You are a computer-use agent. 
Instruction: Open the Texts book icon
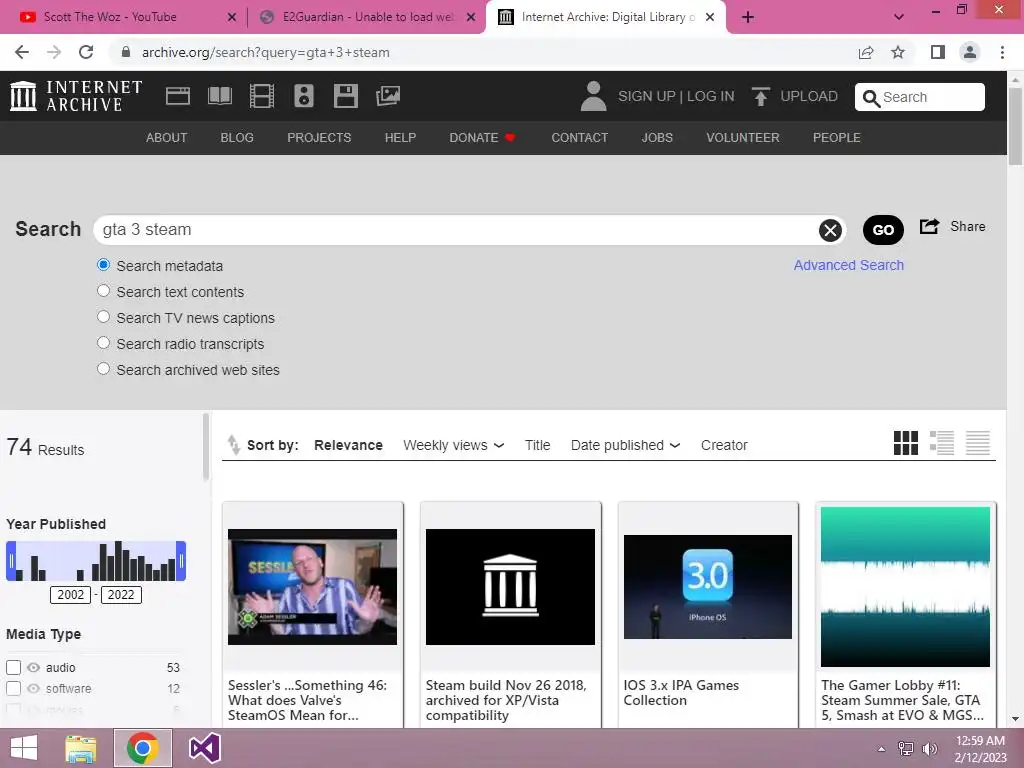(x=219, y=96)
